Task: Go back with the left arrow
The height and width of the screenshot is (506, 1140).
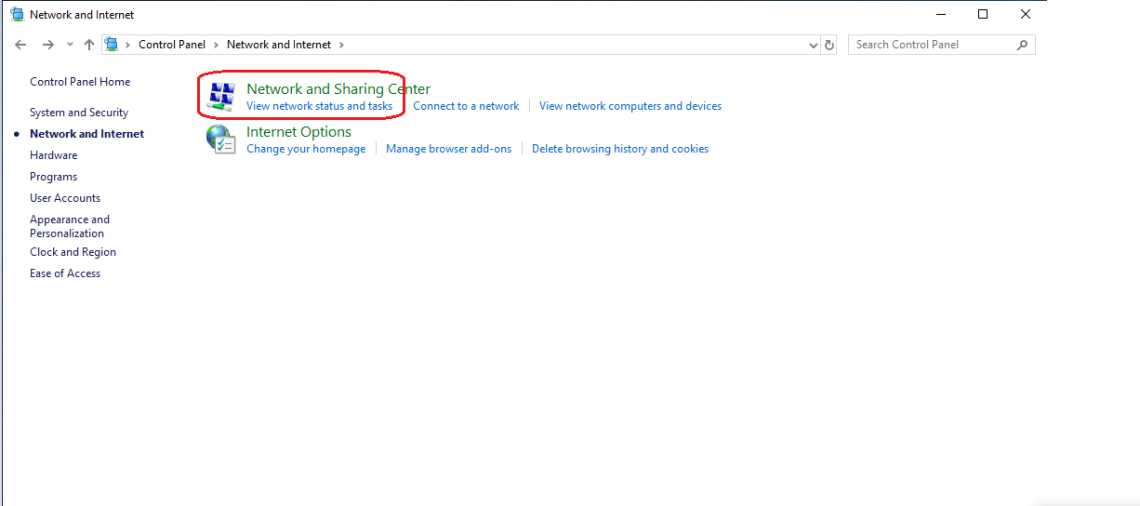Action: tap(20, 44)
